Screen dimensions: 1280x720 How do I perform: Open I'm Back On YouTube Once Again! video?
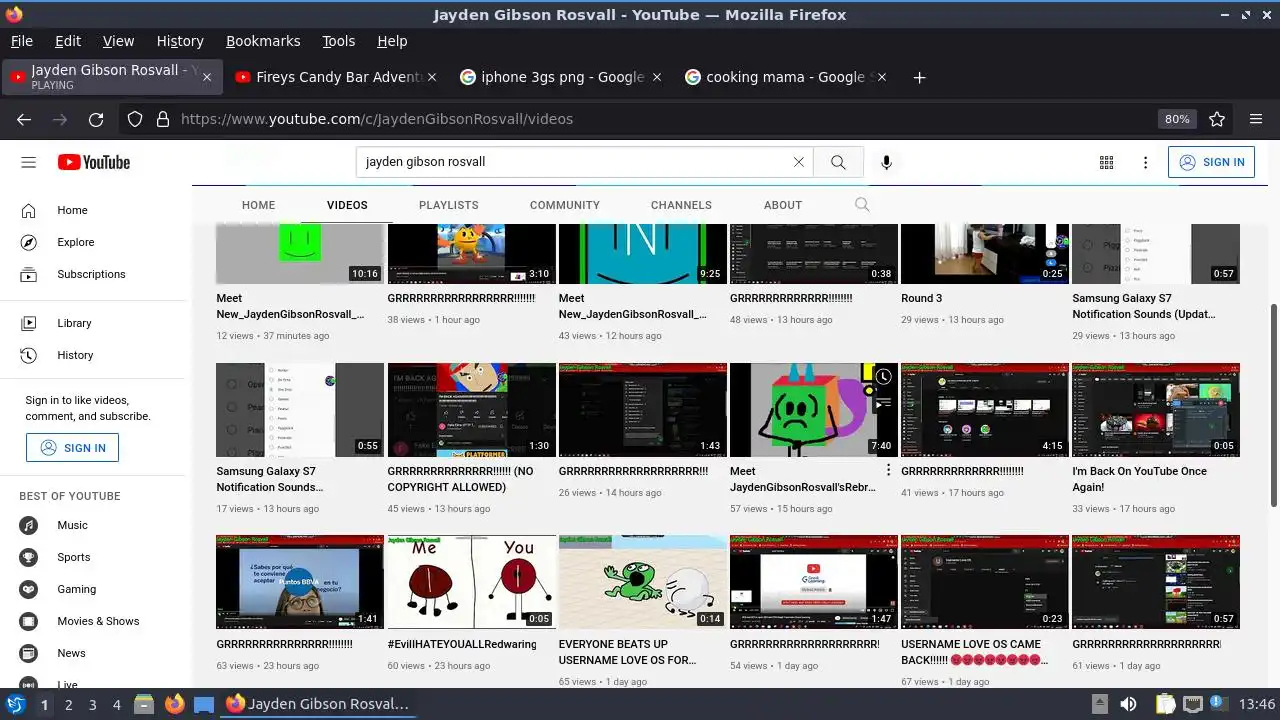[x=1140, y=479]
